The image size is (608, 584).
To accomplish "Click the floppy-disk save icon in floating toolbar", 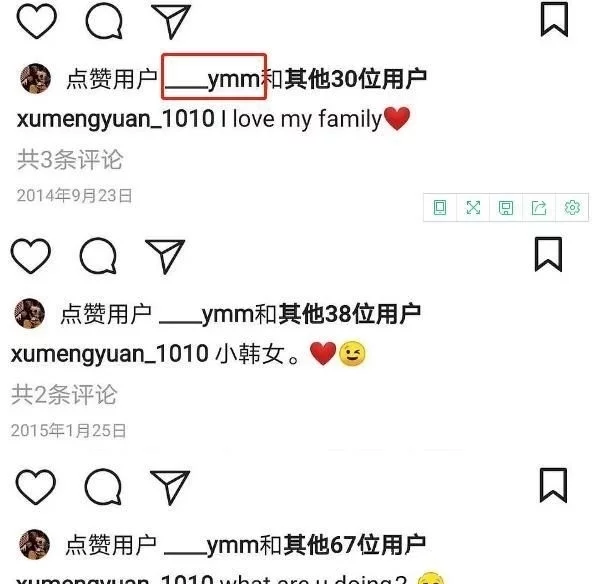I will click(506, 207).
